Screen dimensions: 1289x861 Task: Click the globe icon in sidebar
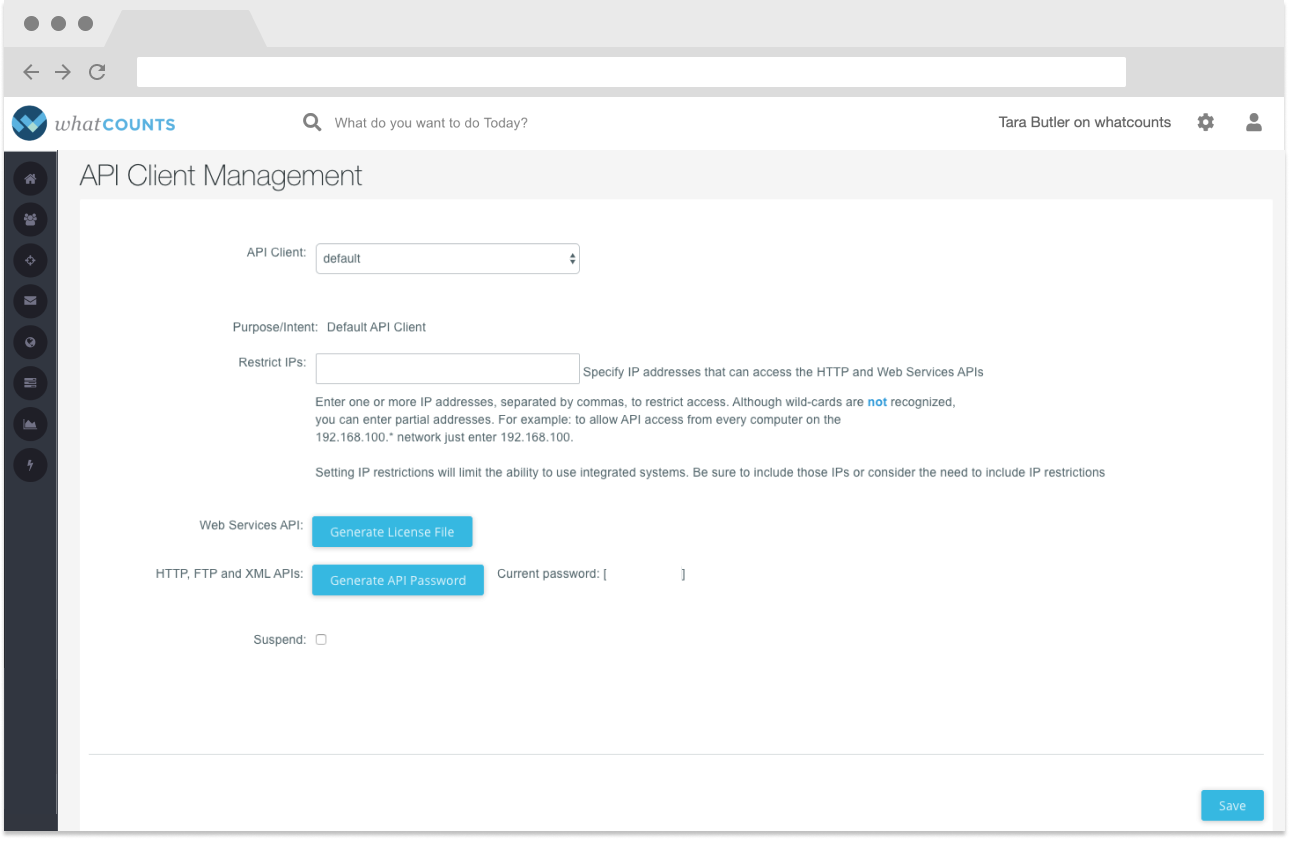point(30,342)
